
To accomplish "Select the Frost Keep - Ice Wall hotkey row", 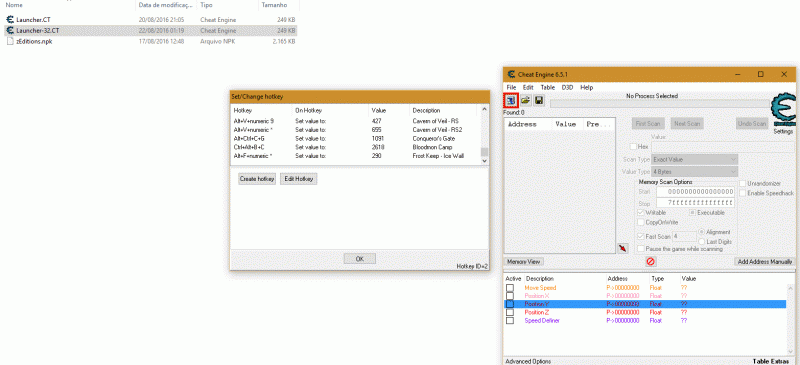I will point(356,156).
